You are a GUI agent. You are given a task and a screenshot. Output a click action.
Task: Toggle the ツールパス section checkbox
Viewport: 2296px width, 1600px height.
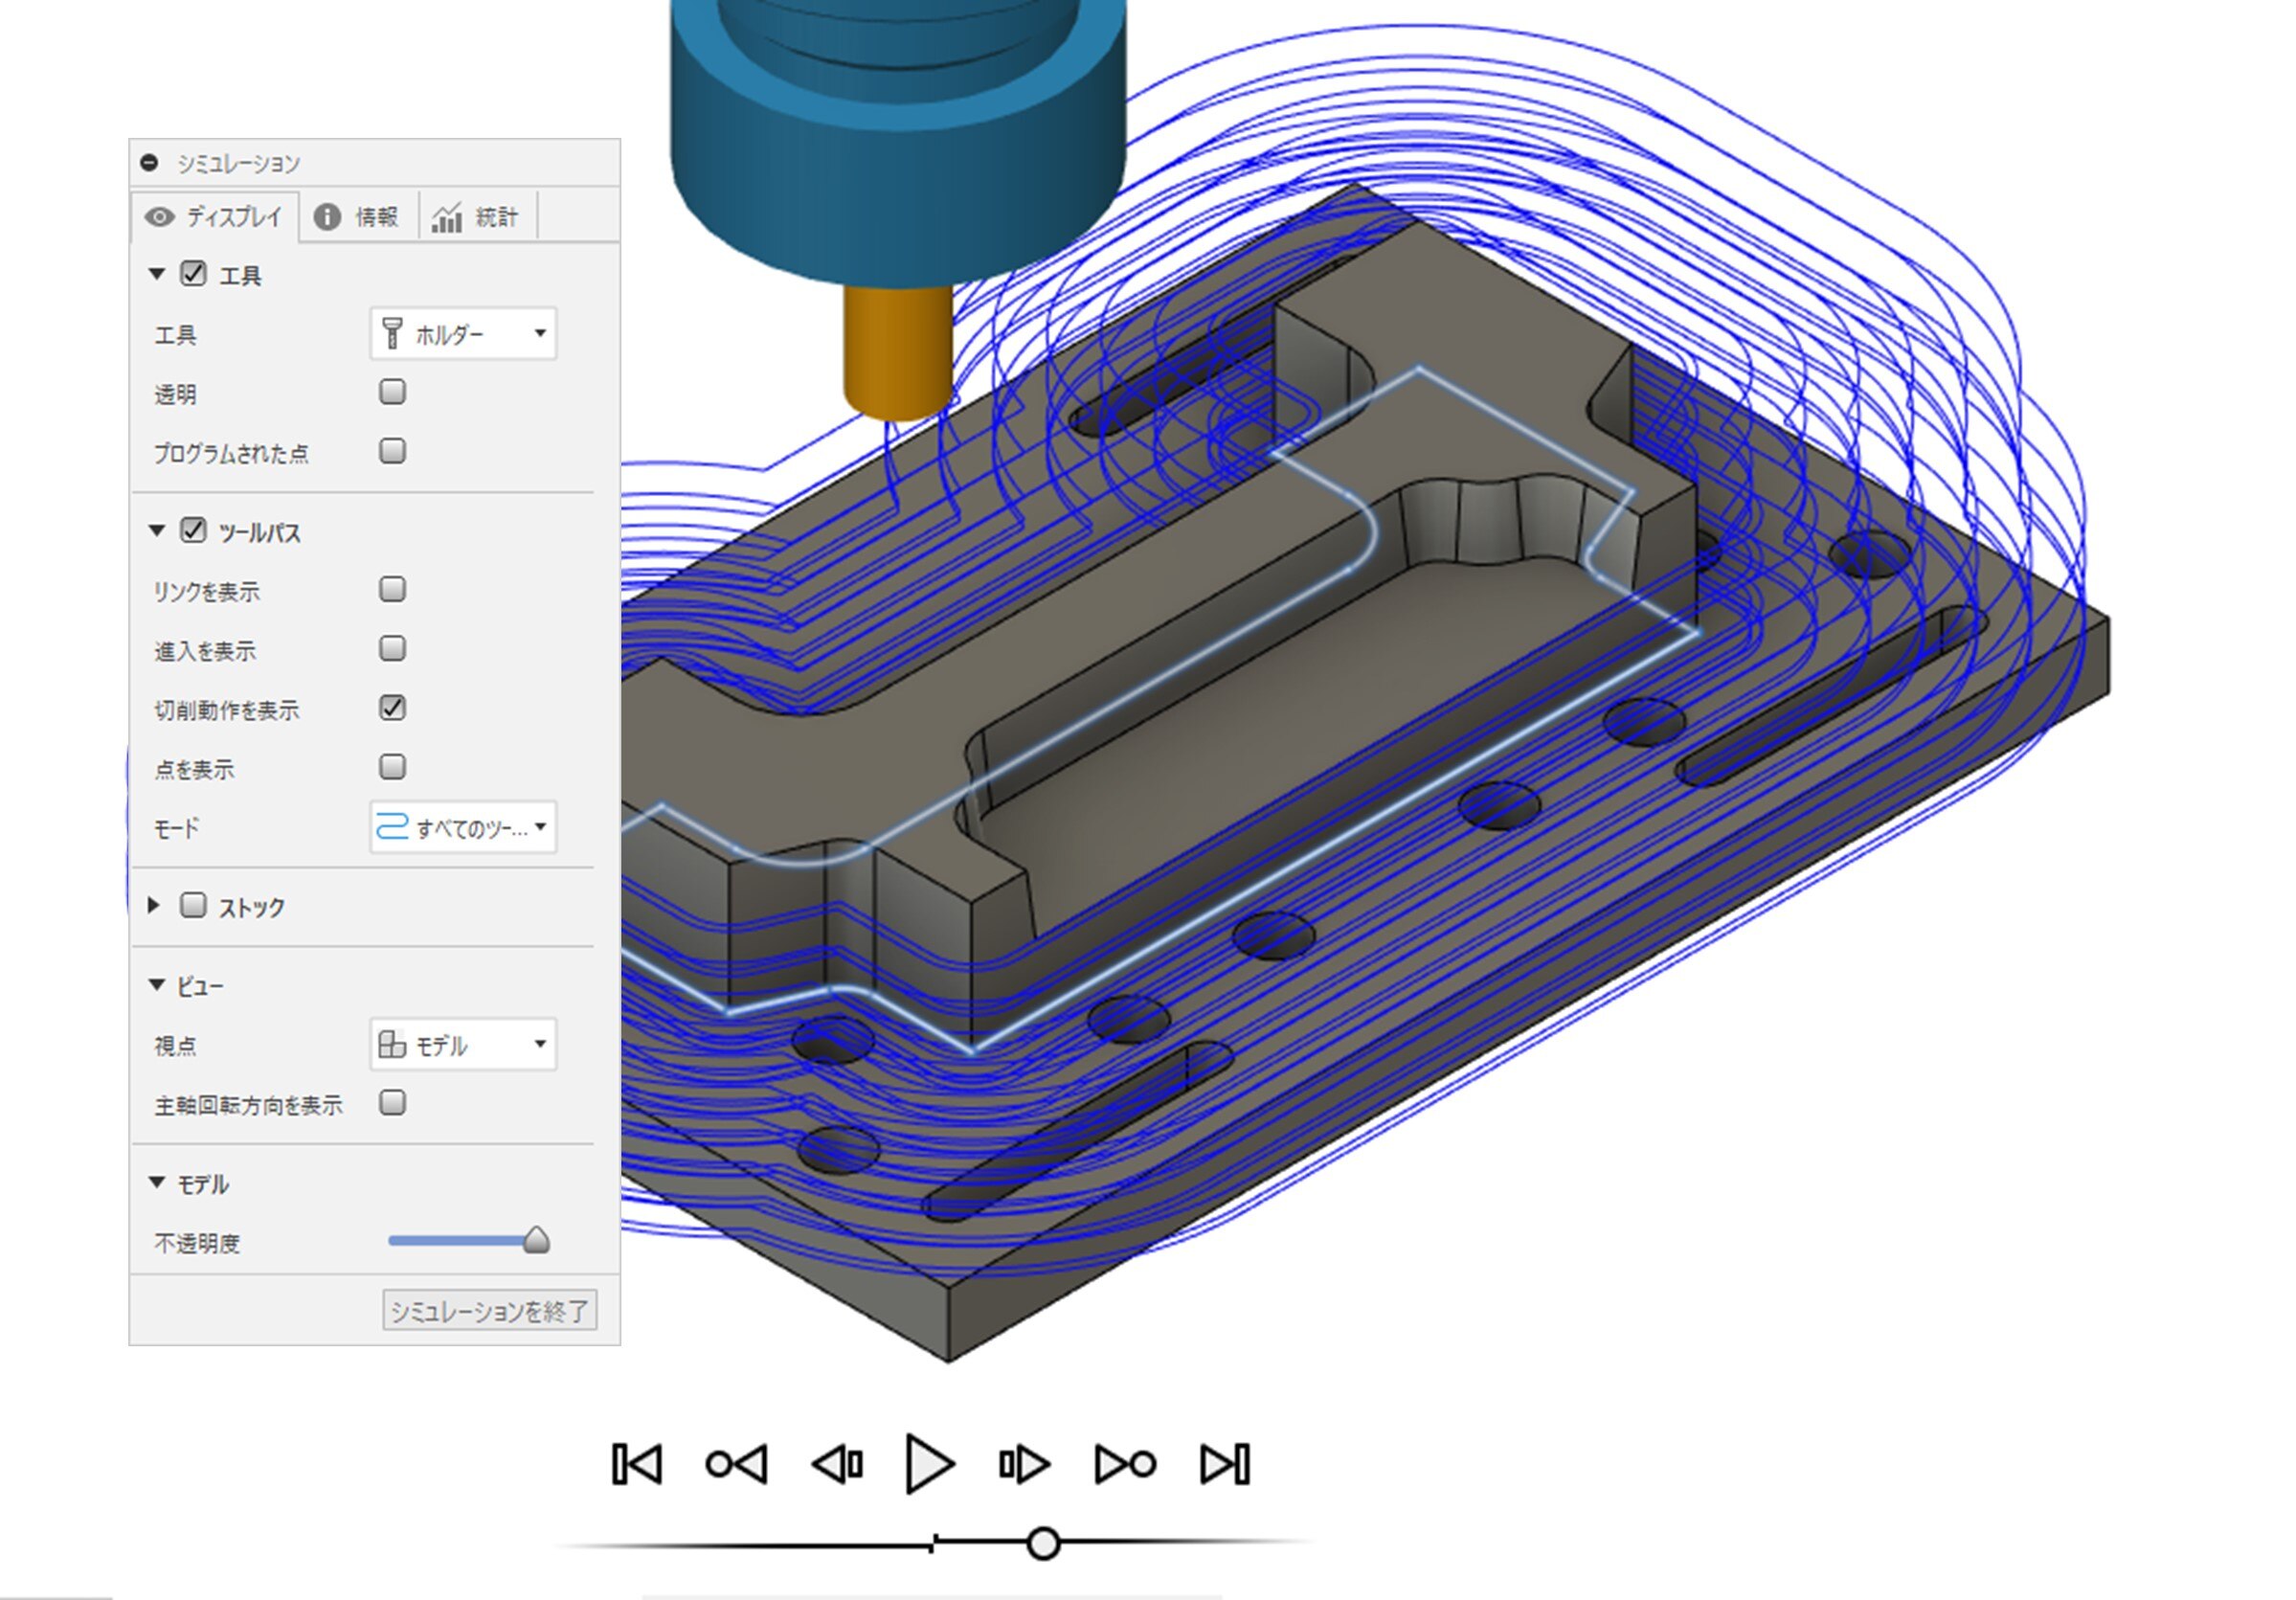pos(193,531)
